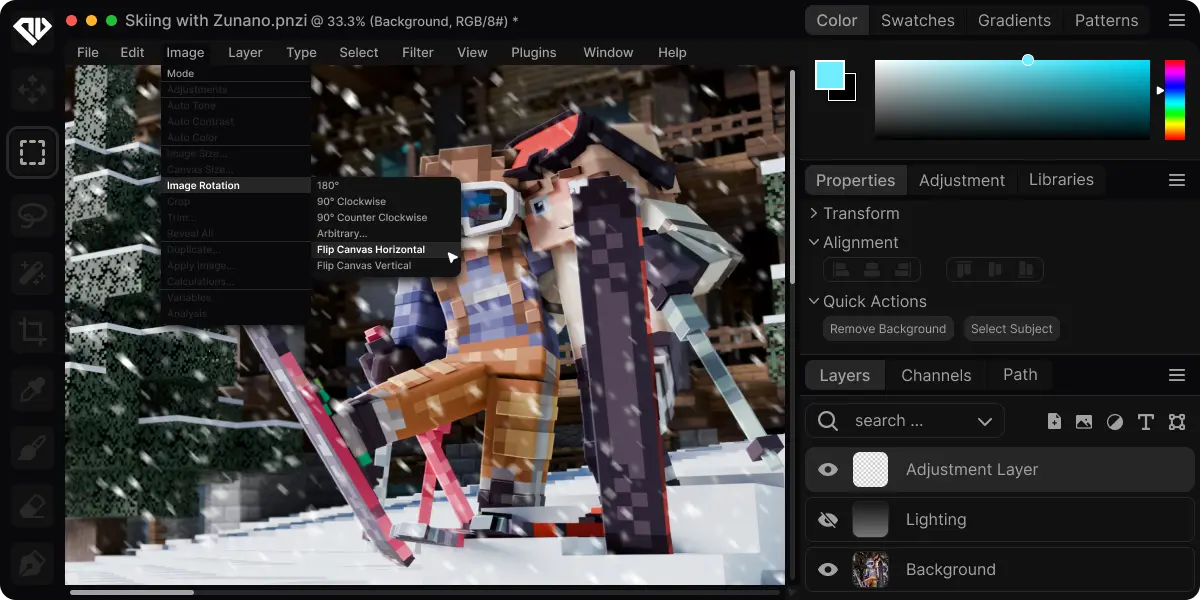
Task: Open the View menu
Action: 472,52
